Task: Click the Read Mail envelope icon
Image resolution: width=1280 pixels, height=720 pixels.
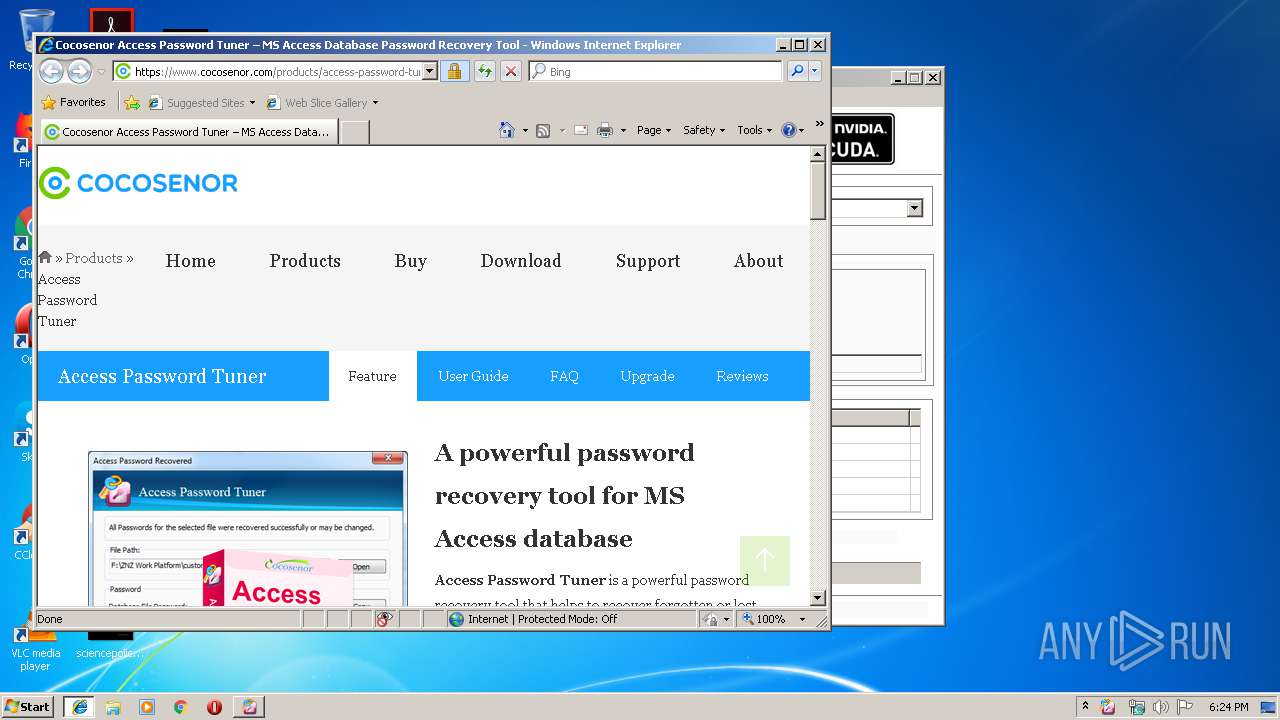Action: [580, 130]
